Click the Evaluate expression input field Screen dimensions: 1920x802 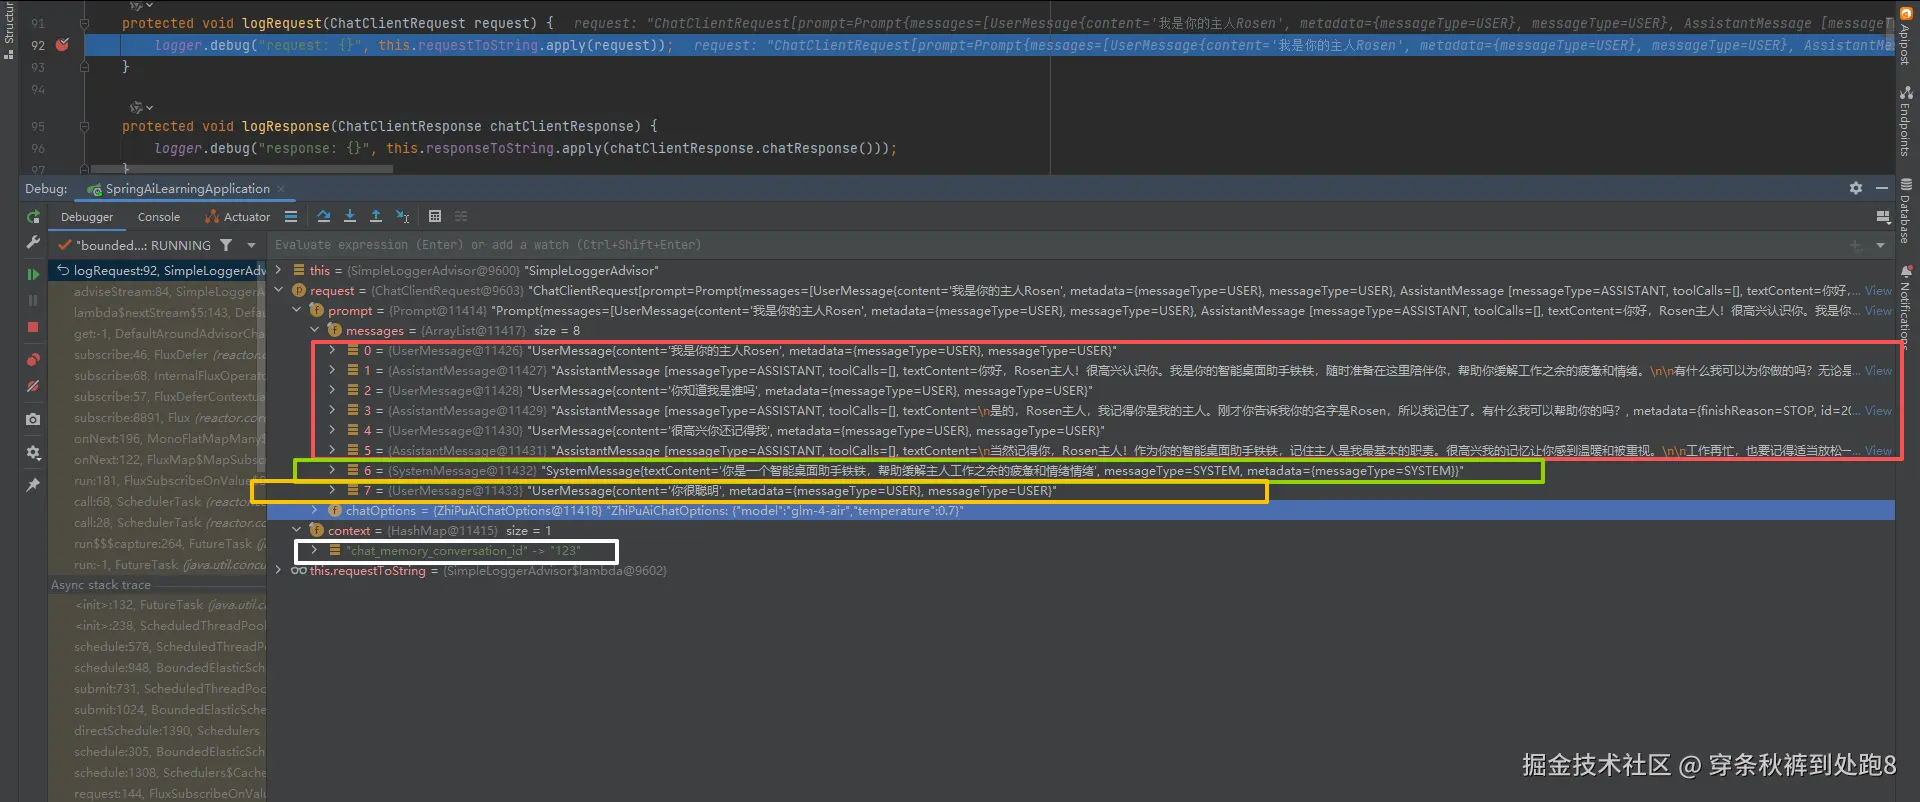[1055, 245]
